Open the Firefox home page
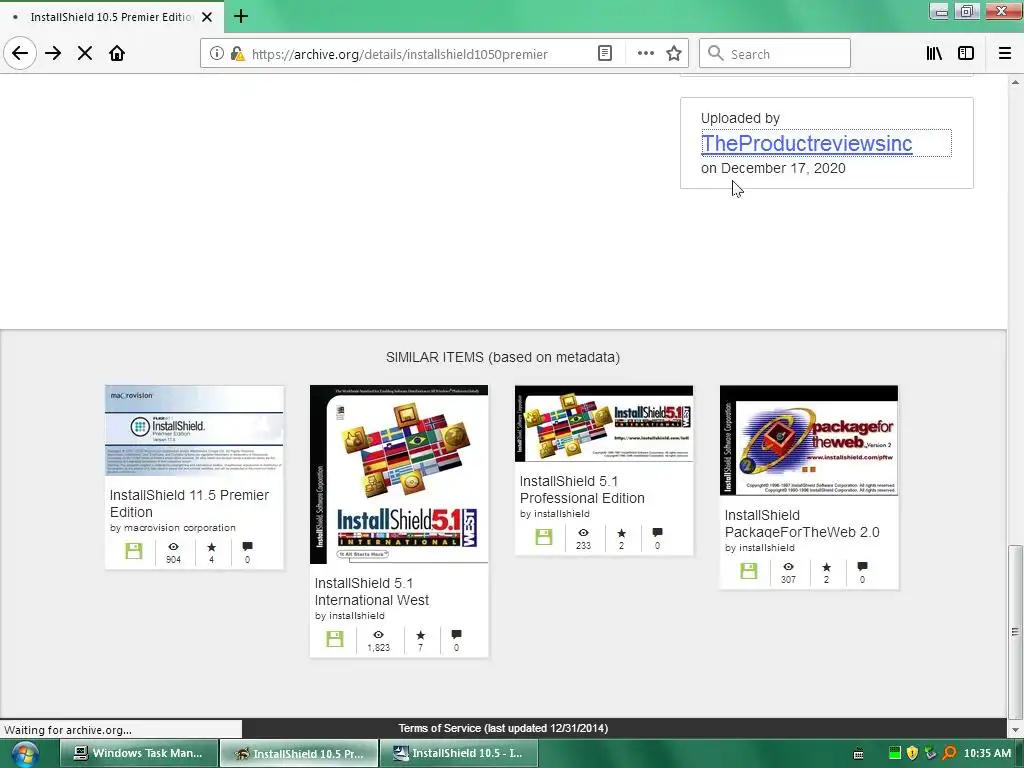Image resolution: width=1024 pixels, height=768 pixels. pos(117,54)
